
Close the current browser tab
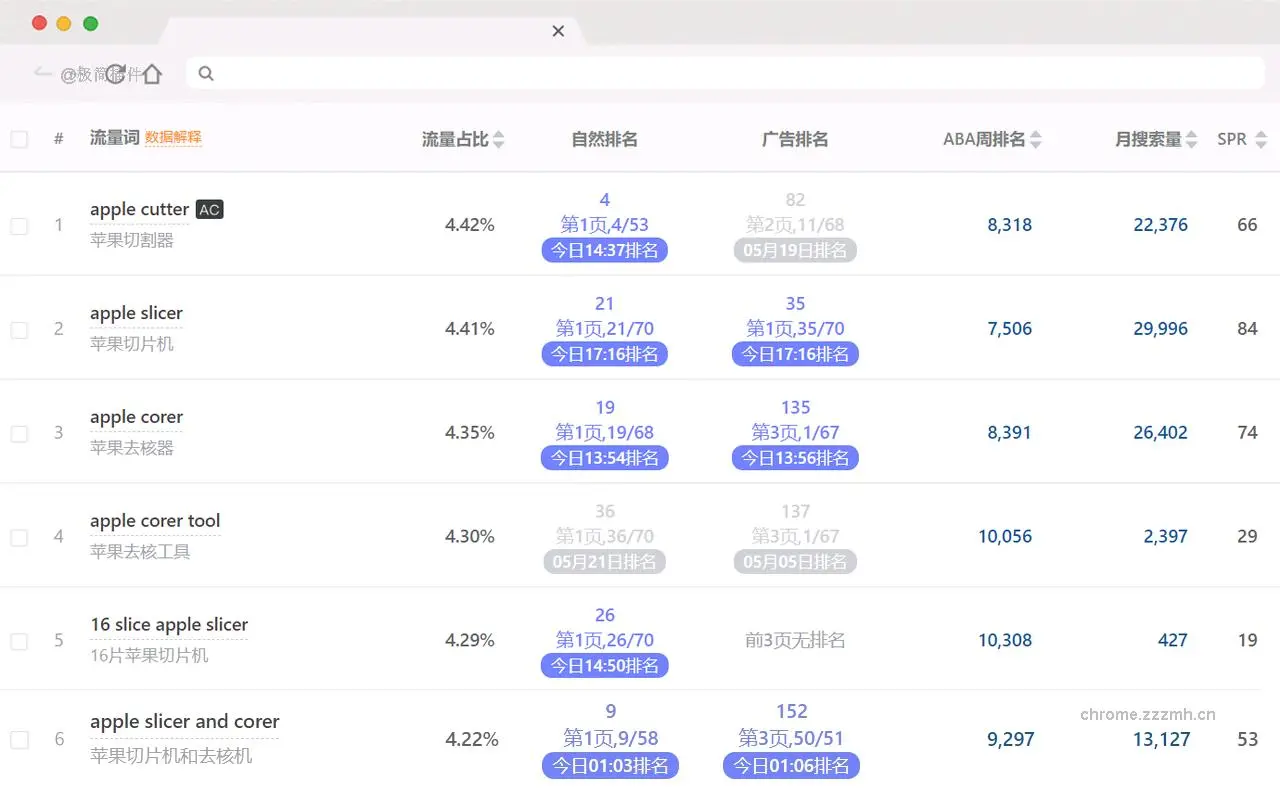point(558,31)
